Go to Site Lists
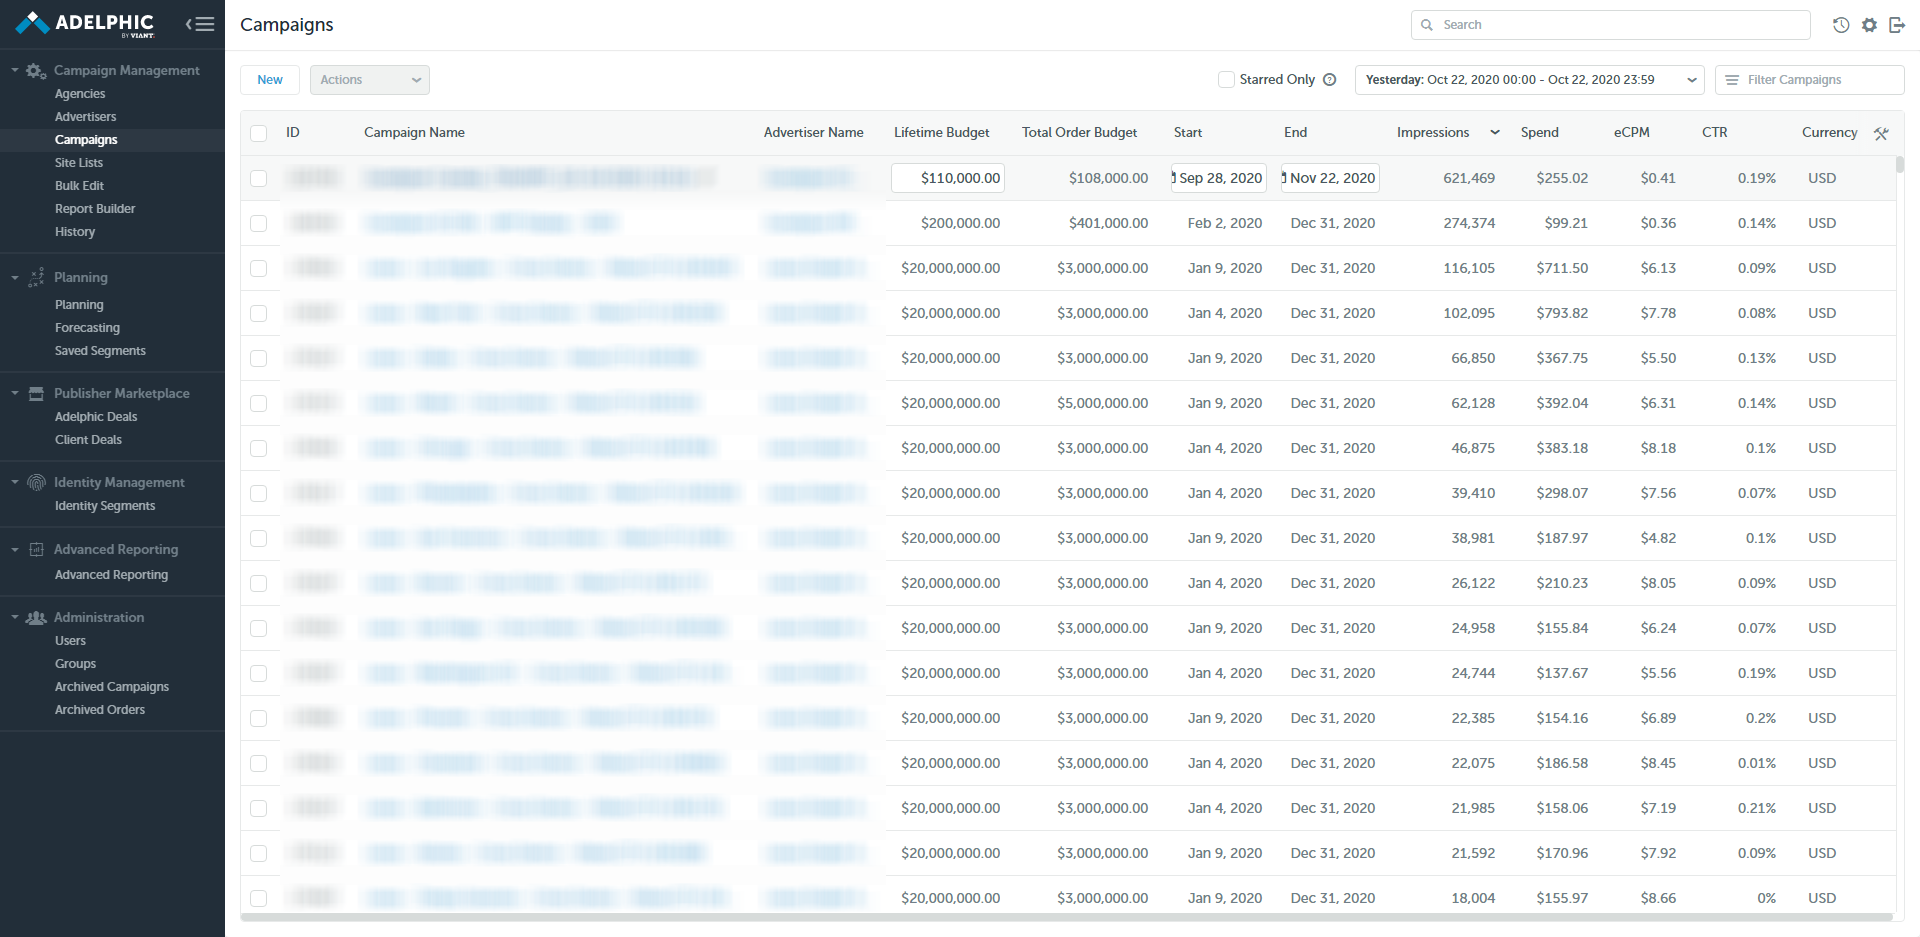 [79, 163]
